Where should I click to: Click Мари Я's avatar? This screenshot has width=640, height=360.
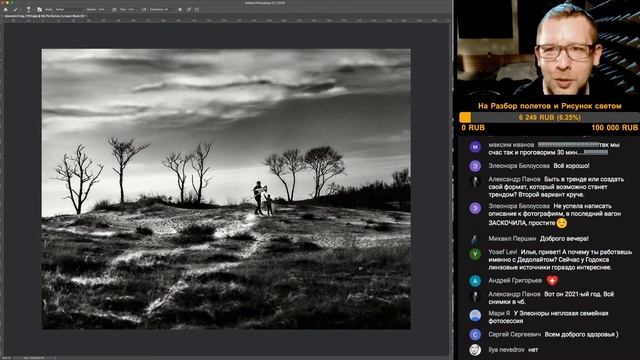(475, 316)
